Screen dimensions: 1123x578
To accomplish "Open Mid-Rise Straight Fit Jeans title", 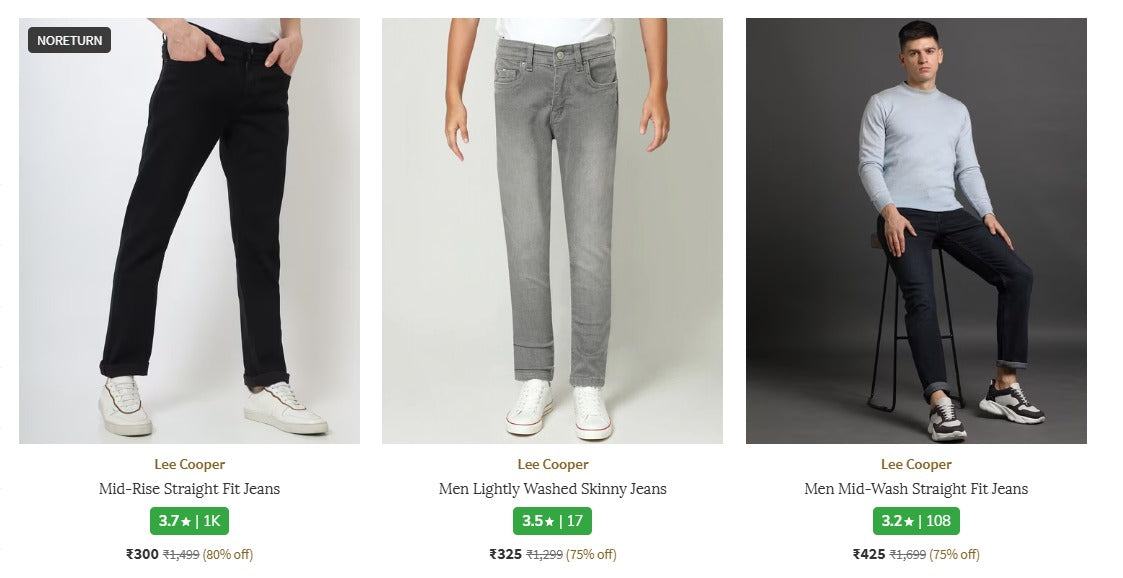I will [189, 489].
